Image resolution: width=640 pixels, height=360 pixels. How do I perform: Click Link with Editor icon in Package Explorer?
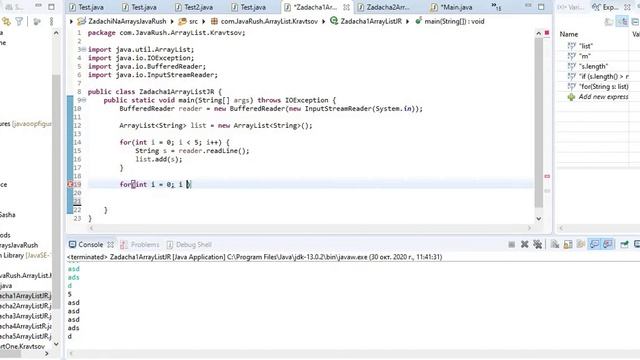pyautogui.click(x=6, y=21)
